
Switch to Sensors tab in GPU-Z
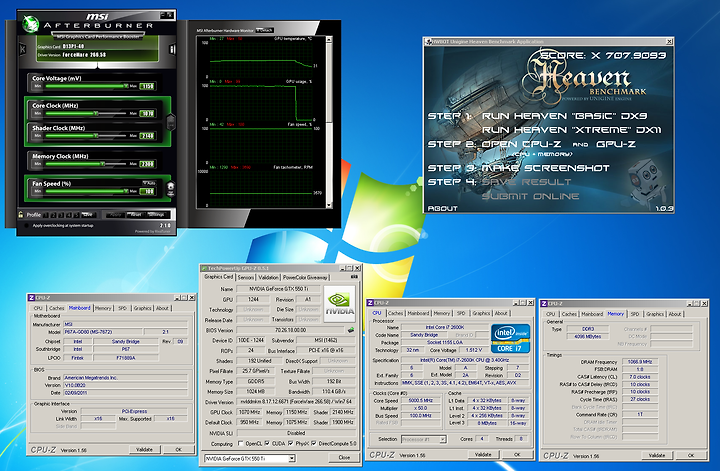246,277
